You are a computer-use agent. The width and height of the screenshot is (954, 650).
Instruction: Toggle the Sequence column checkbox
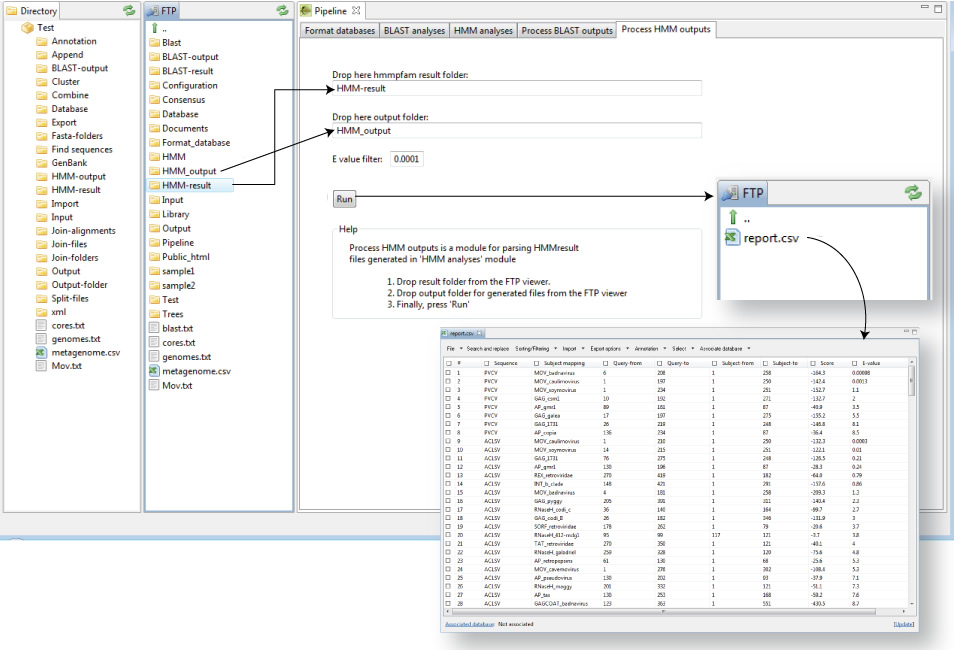[486, 363]
